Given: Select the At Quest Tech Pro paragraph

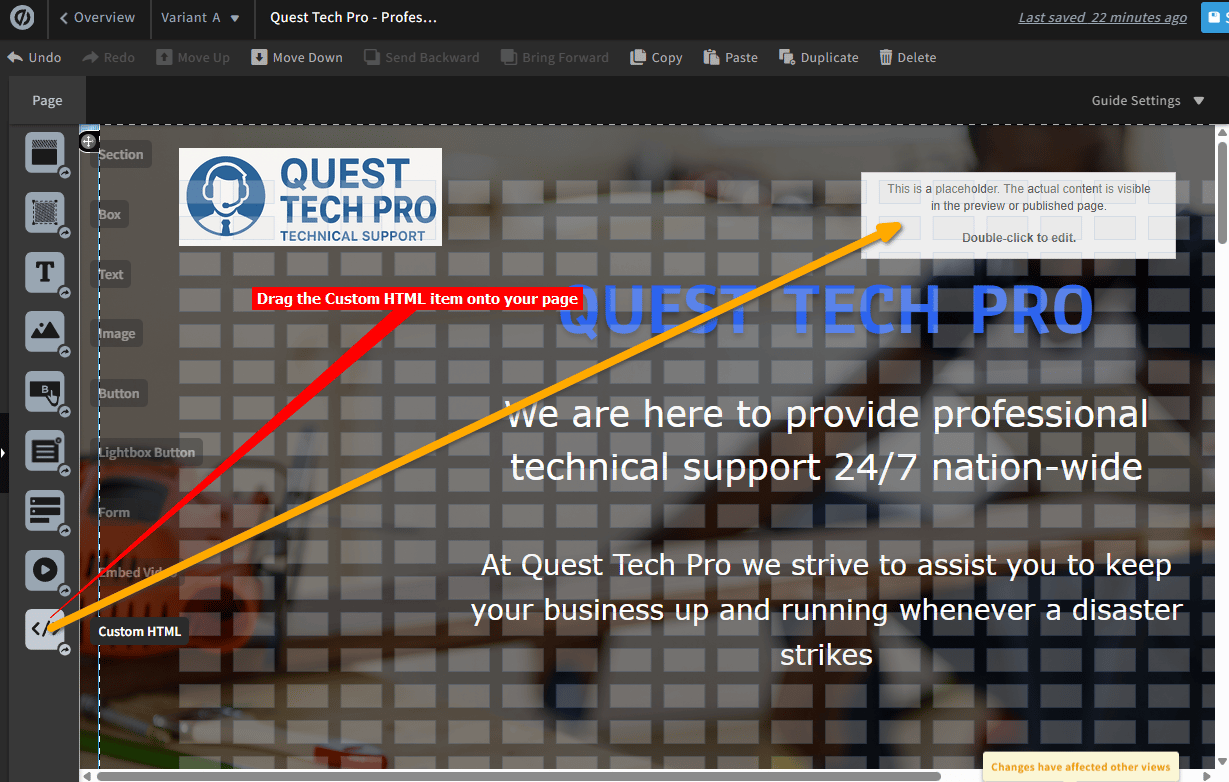Looking at the screenshot, I should coord(826,610).
